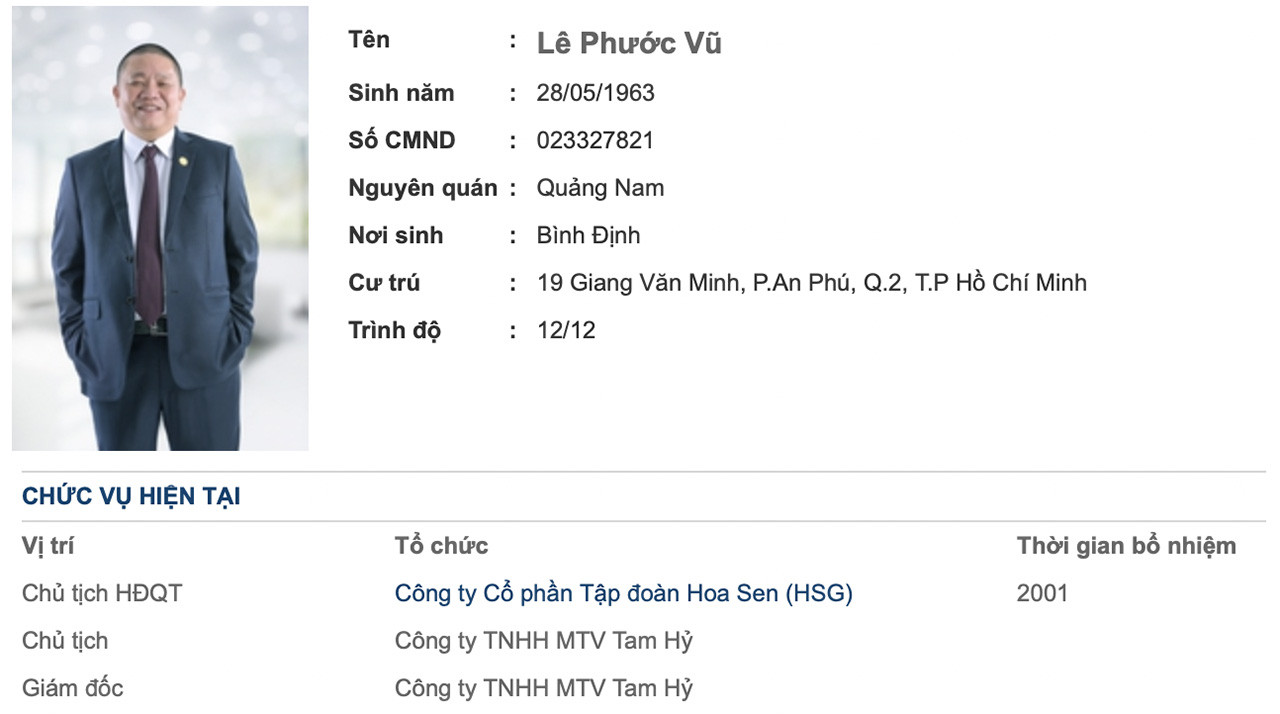Select the education level value 12/12
Image resolution: width=1280 pixels, height=714 pixels.
click(566, 330)
